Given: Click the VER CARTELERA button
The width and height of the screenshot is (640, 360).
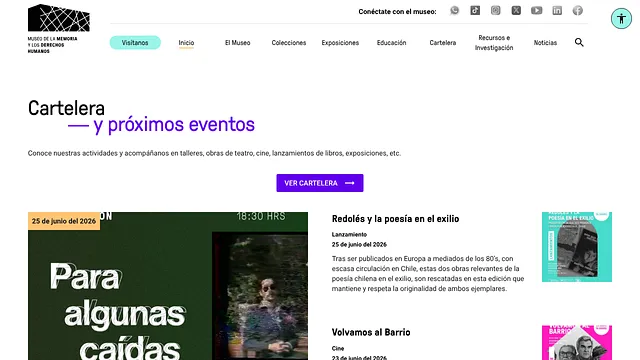Looking at the screenshot, I should [320, 183].
